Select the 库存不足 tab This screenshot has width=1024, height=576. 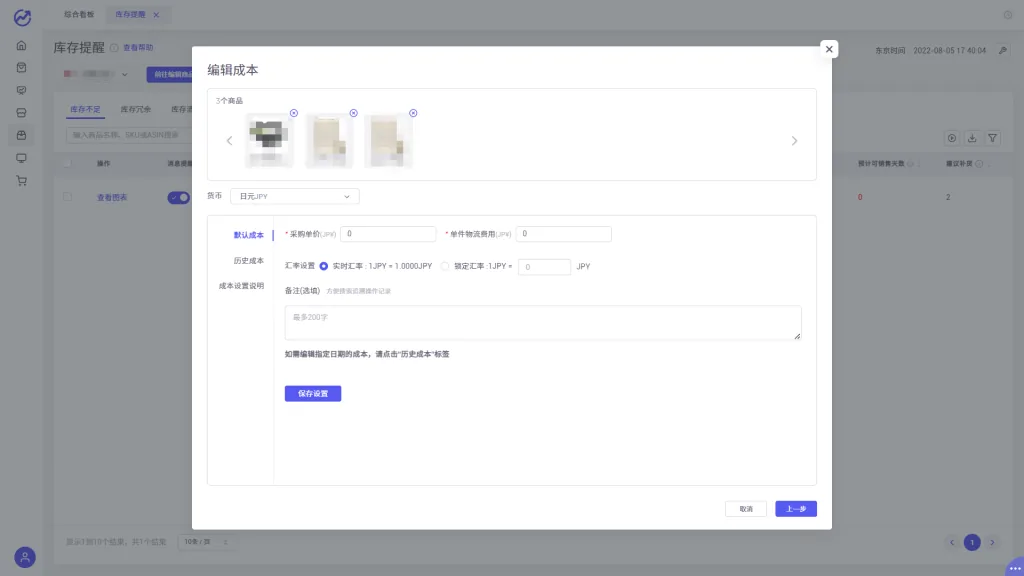pyautogui.click(x=85, y=110)
